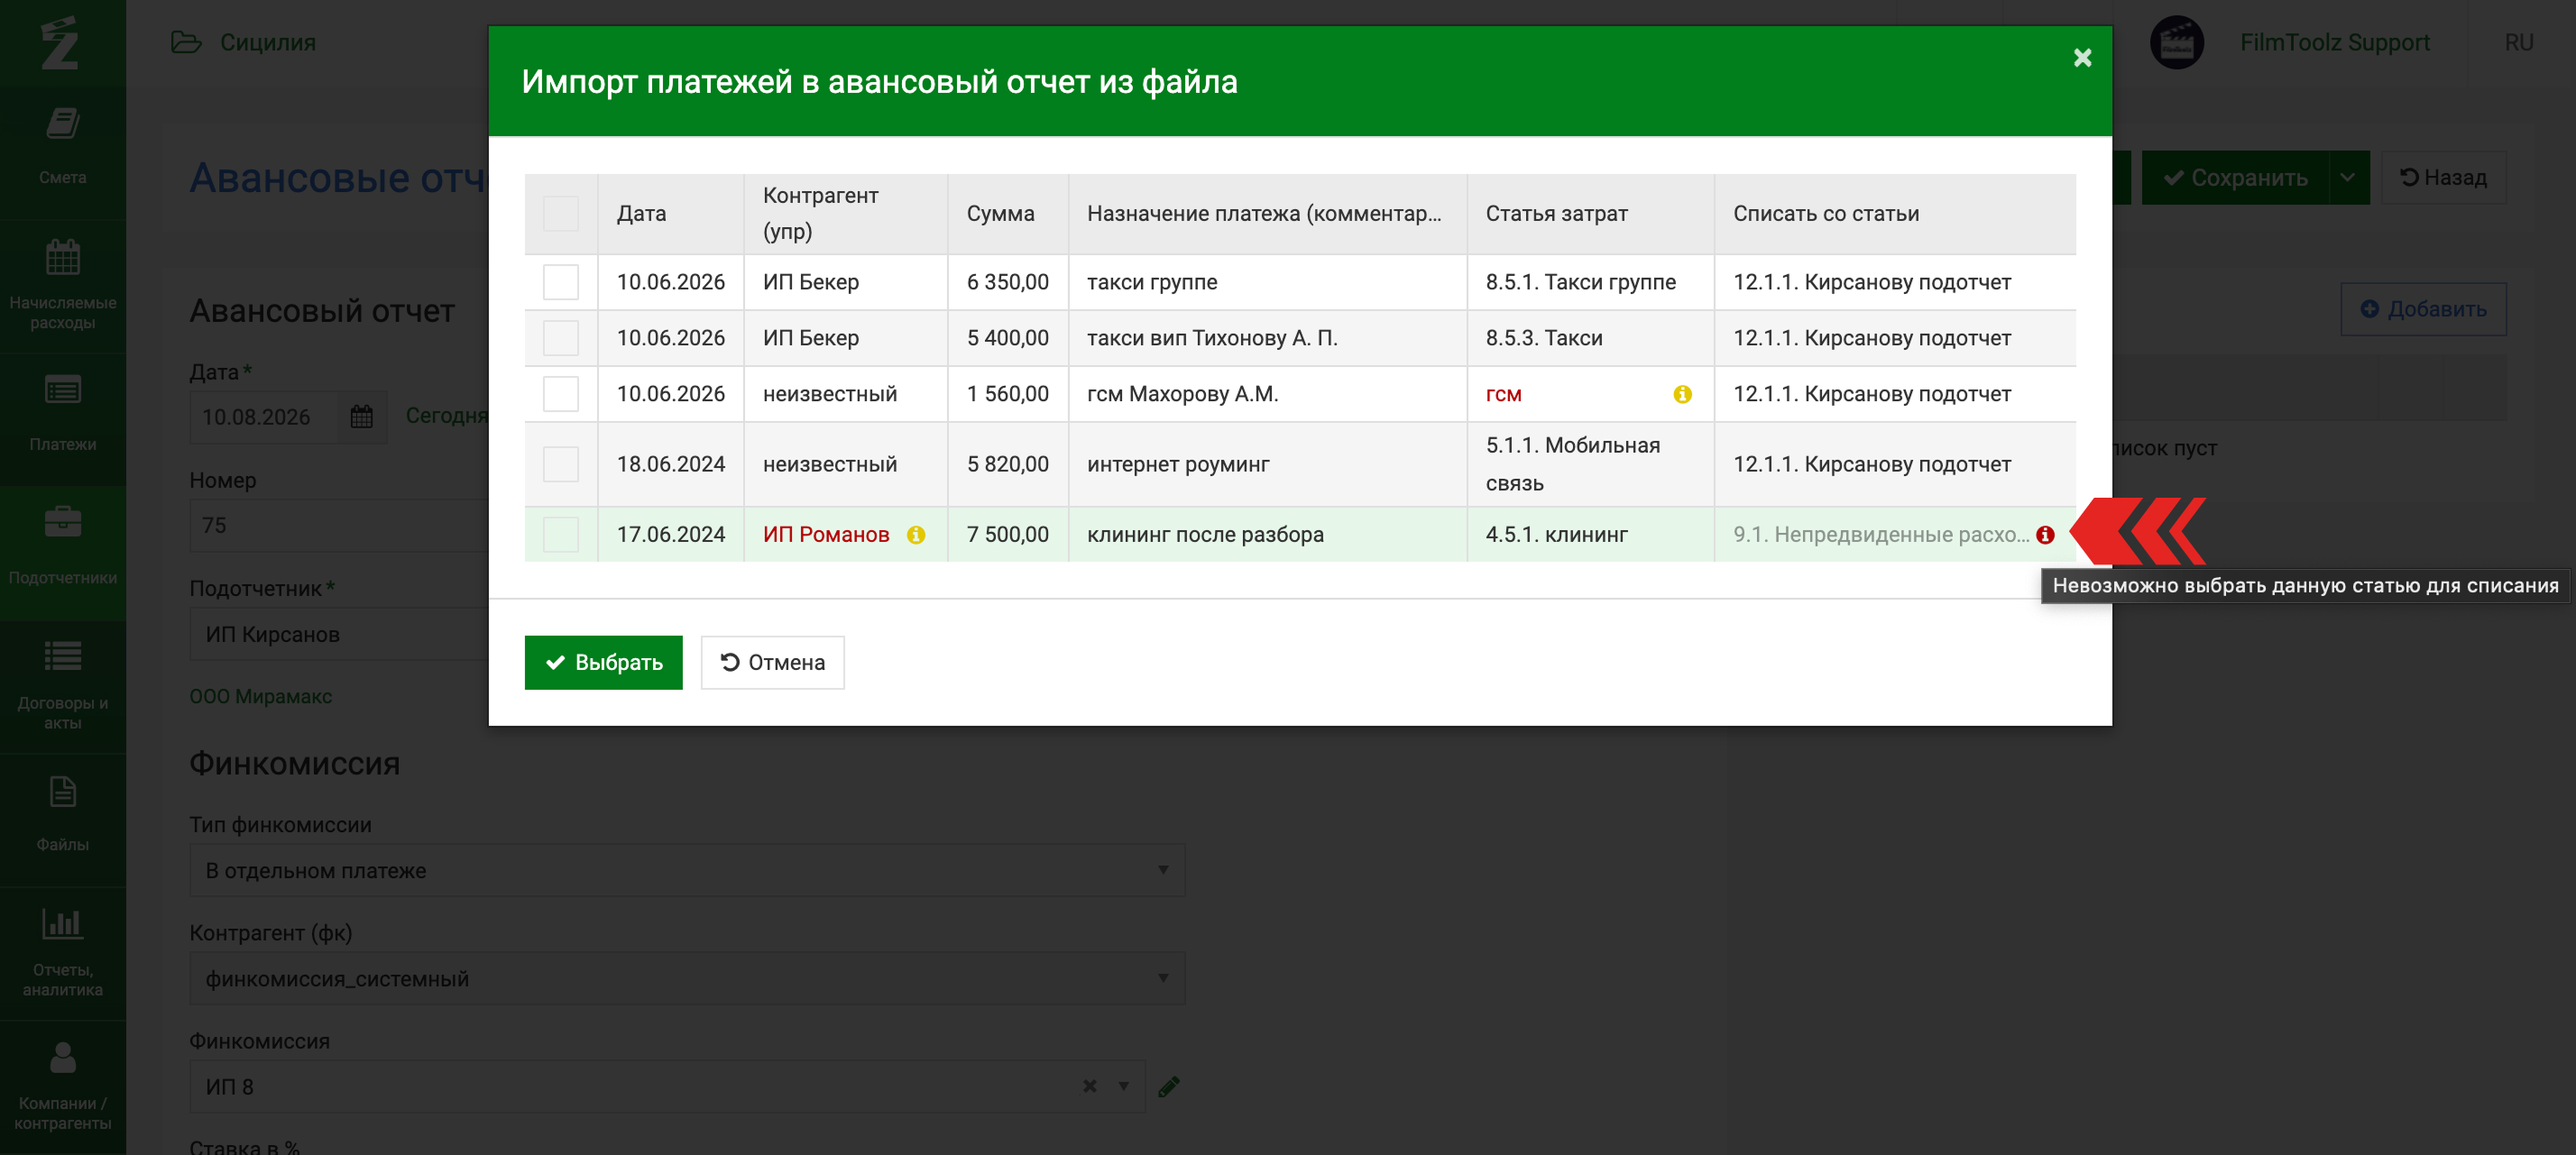Click red warning icon by Непредвиденные расходы
The width and height of the screenshot is (2576, 1155).
[2045, 535]
